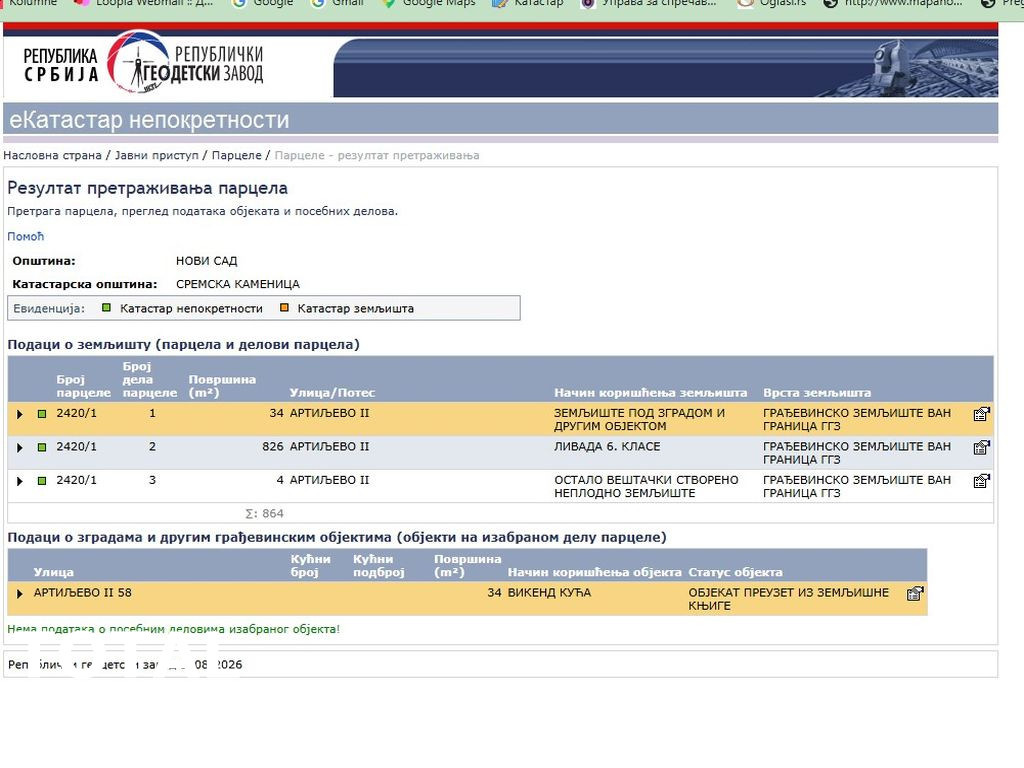Expand the АРТИЉЕВО II 58 object row

(x=19, y=594)
